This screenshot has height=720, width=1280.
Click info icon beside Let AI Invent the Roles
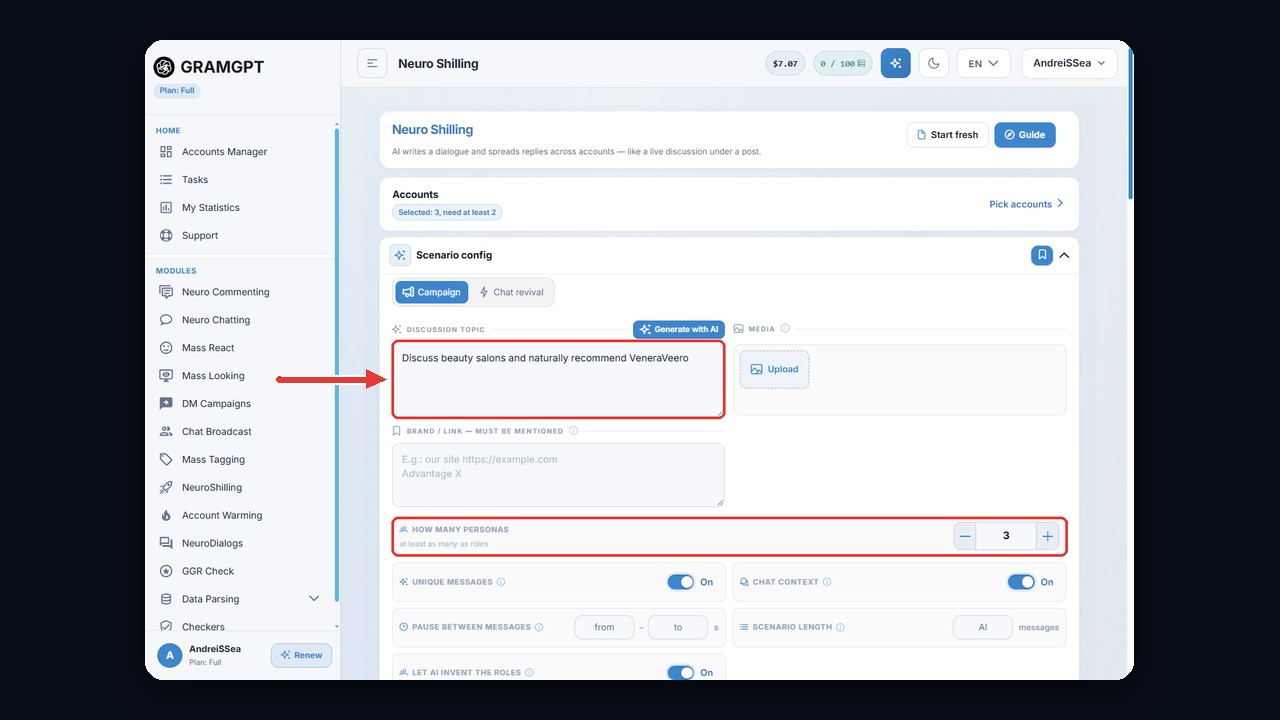coord(529,673)
